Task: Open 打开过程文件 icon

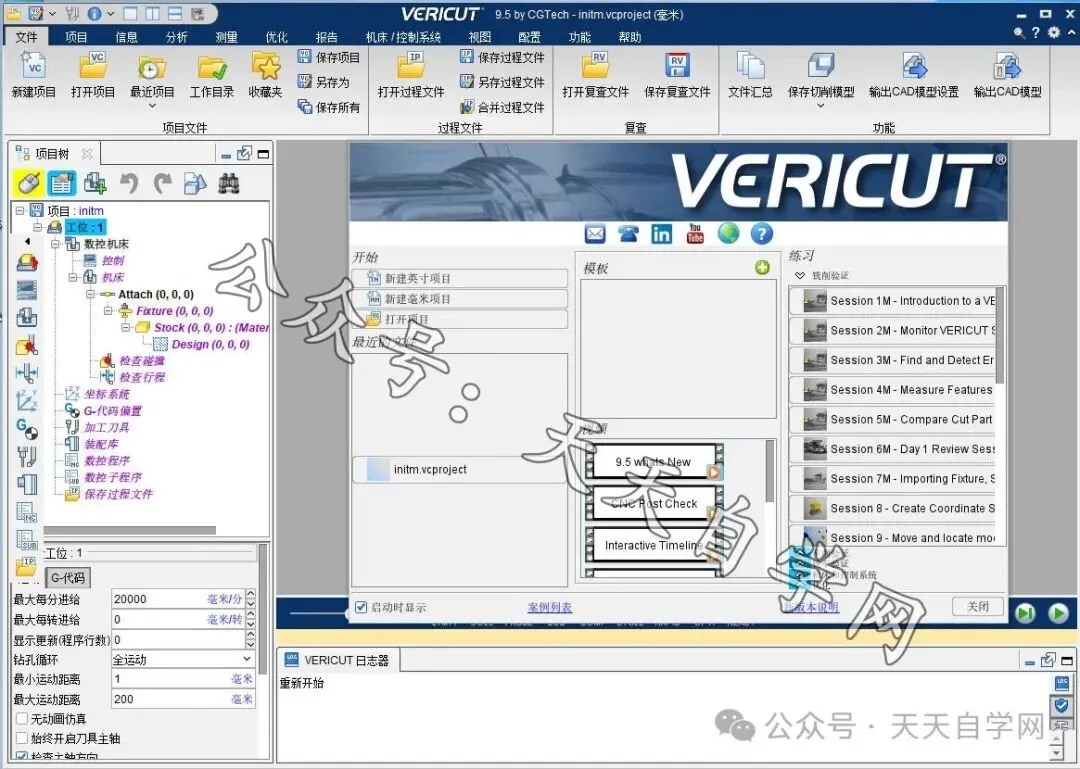Action: point(411,66)
